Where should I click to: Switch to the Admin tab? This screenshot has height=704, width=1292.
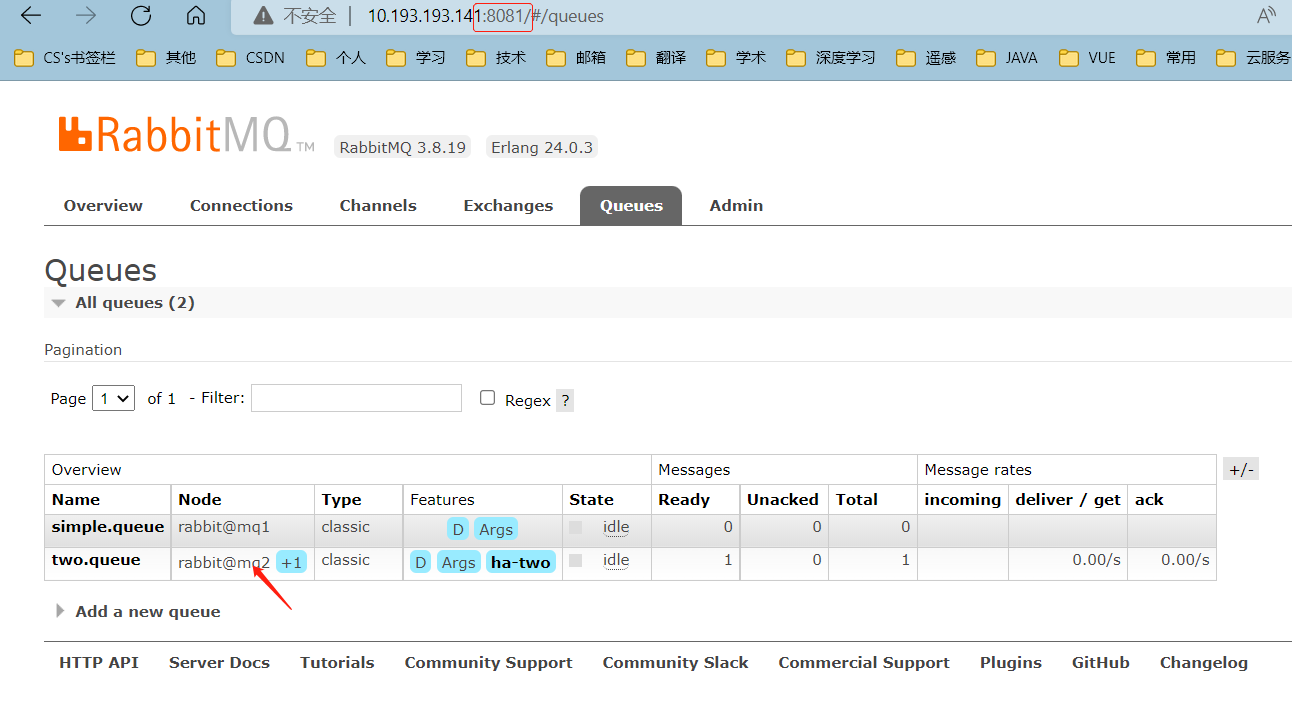(x=736, y=205)
